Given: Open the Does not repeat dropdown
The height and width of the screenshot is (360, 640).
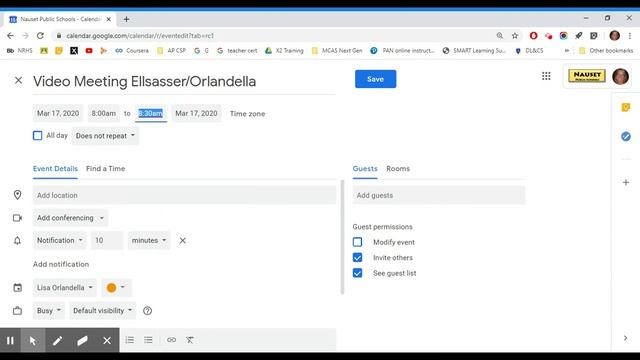Looking at the screenshot, I should click(105, 136).
